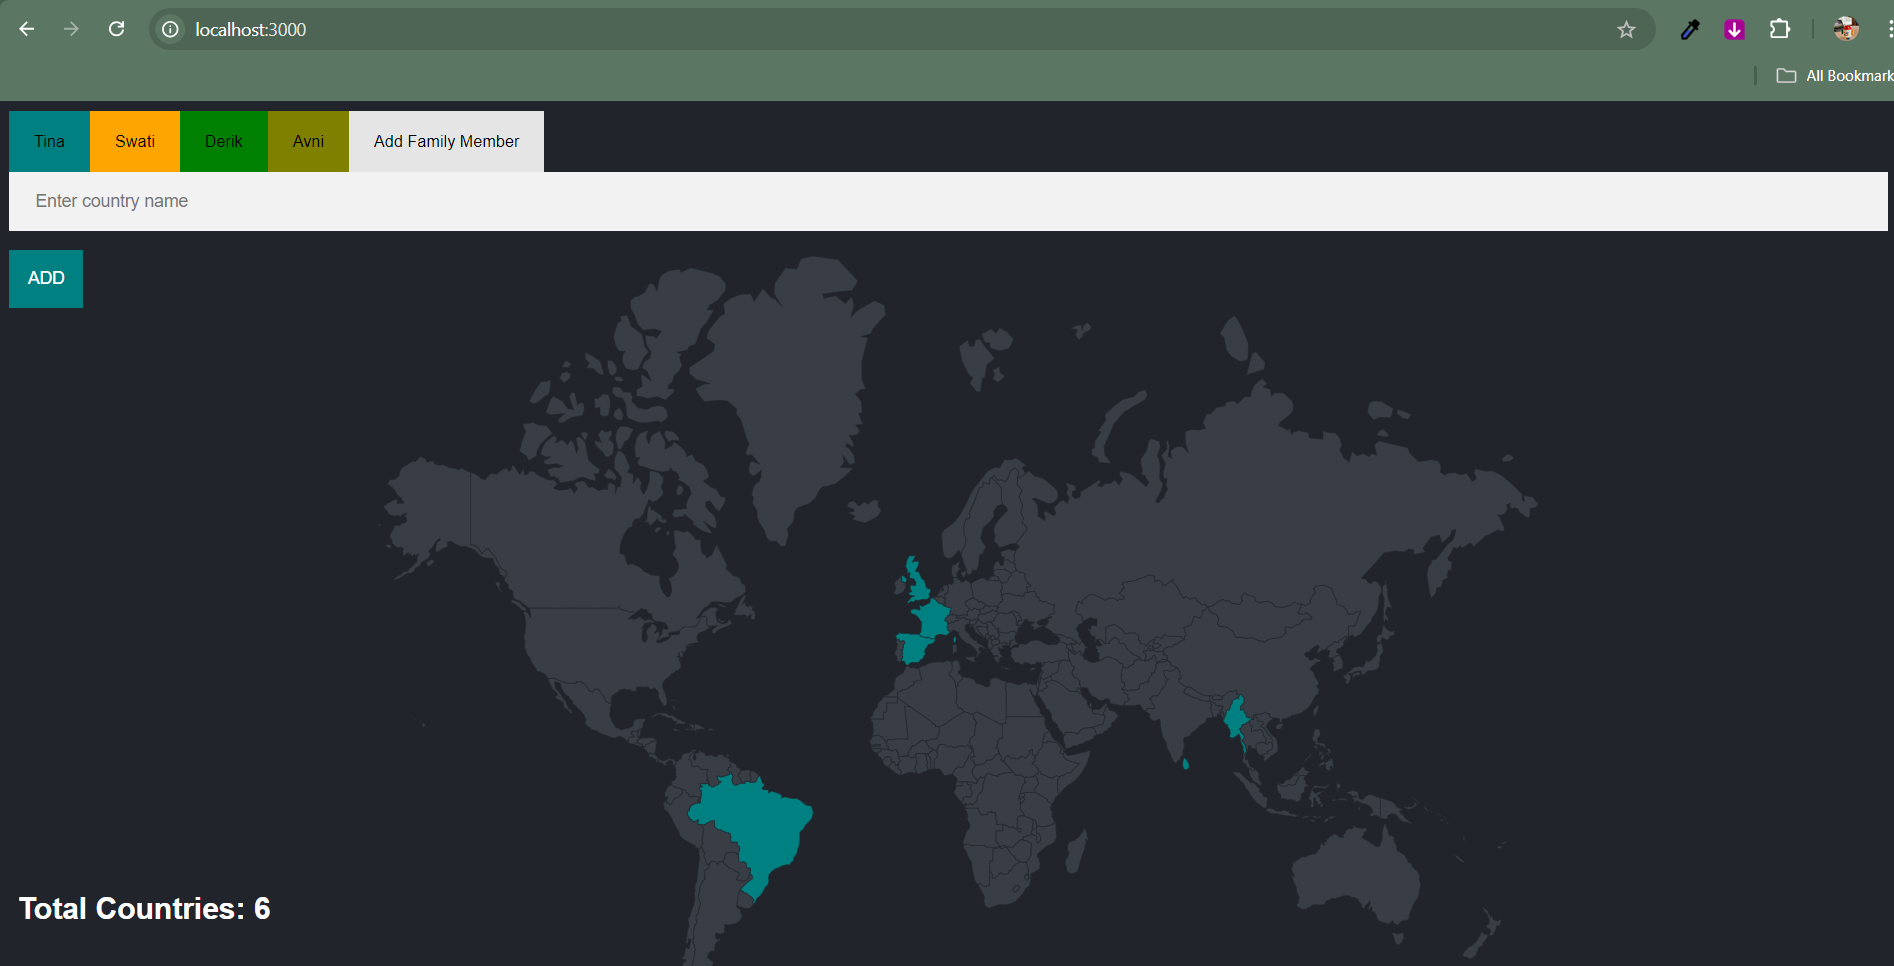Open the Avni tab
1894x966 pixels.
(308, 141)
